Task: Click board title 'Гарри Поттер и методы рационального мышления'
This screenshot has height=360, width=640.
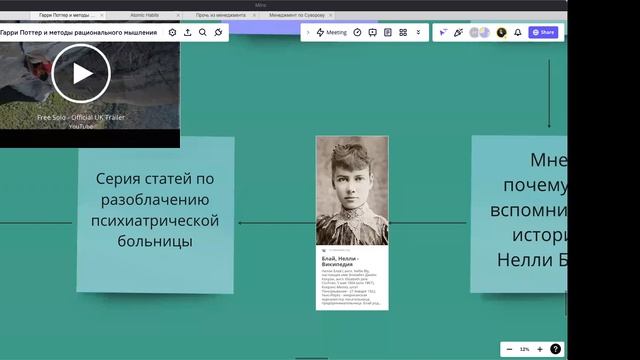Action: tap(78, 32)
